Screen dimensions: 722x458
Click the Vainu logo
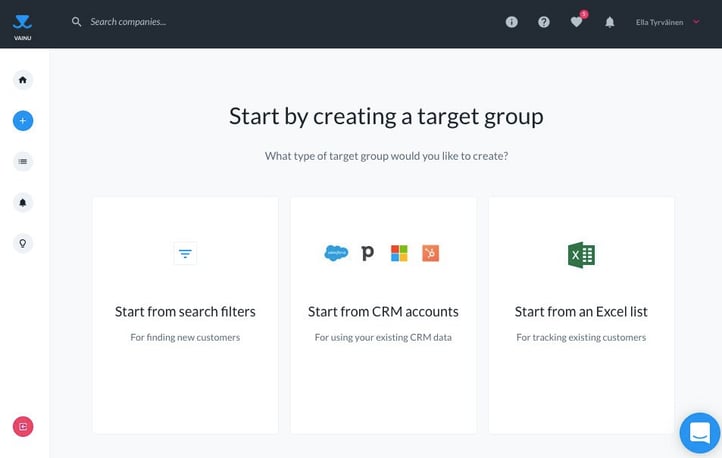coord(22,24)
